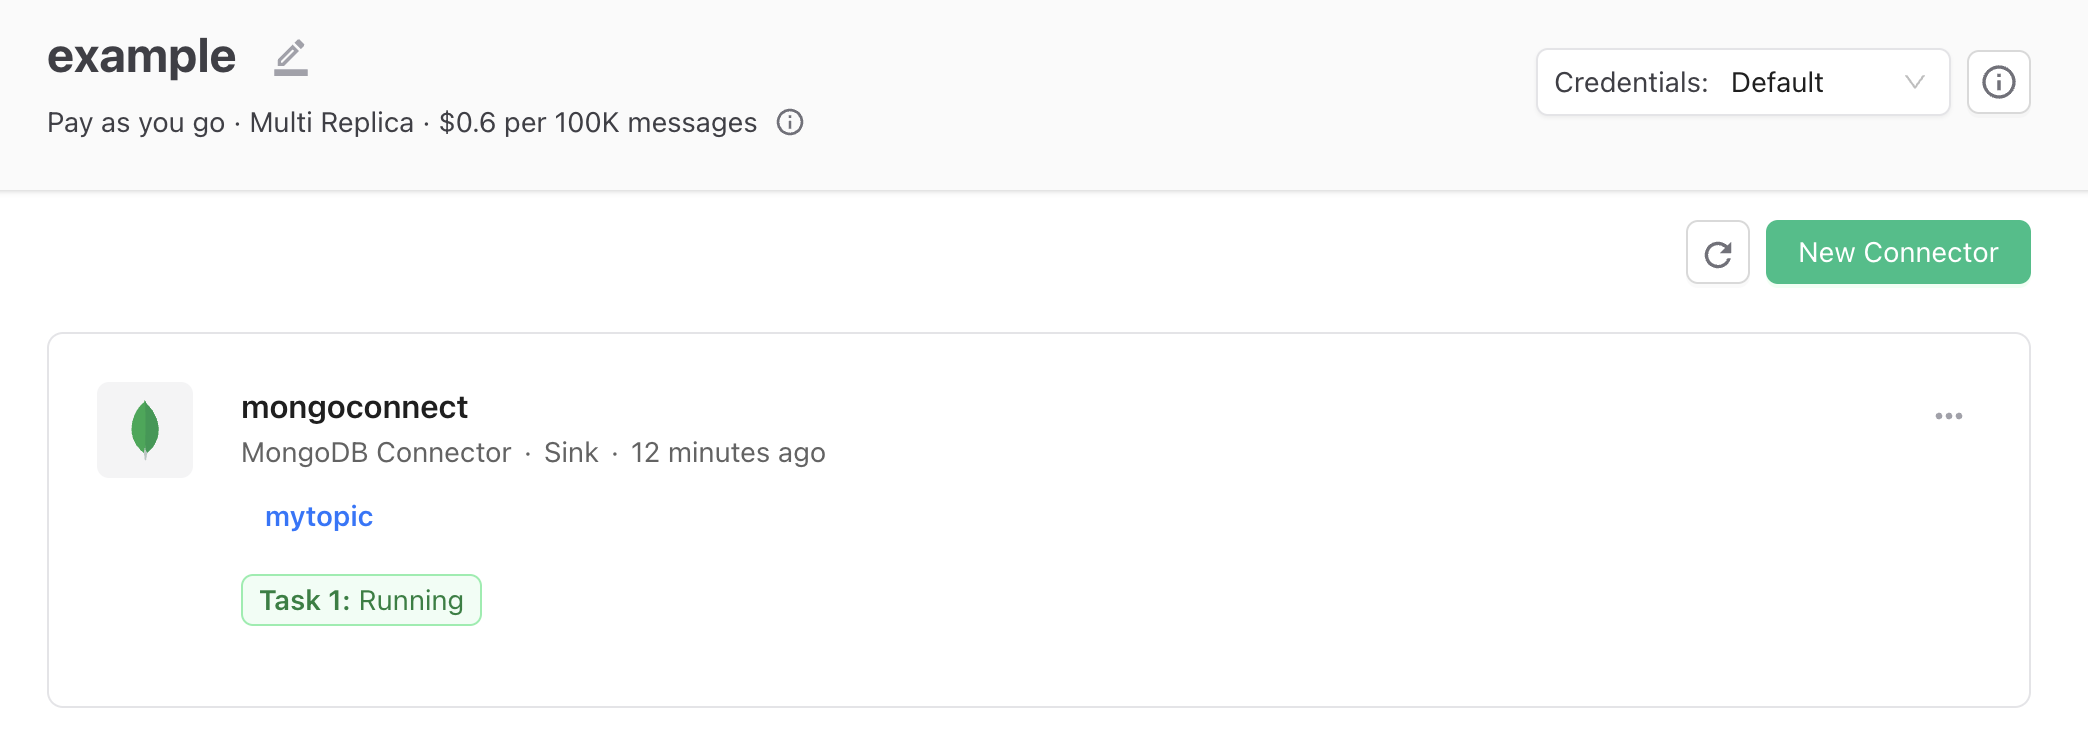Image resolution: width=2088 pixels, height=730 pixels.
Task: Click the MongoDB leaf logo
Action: coord(144,429)
